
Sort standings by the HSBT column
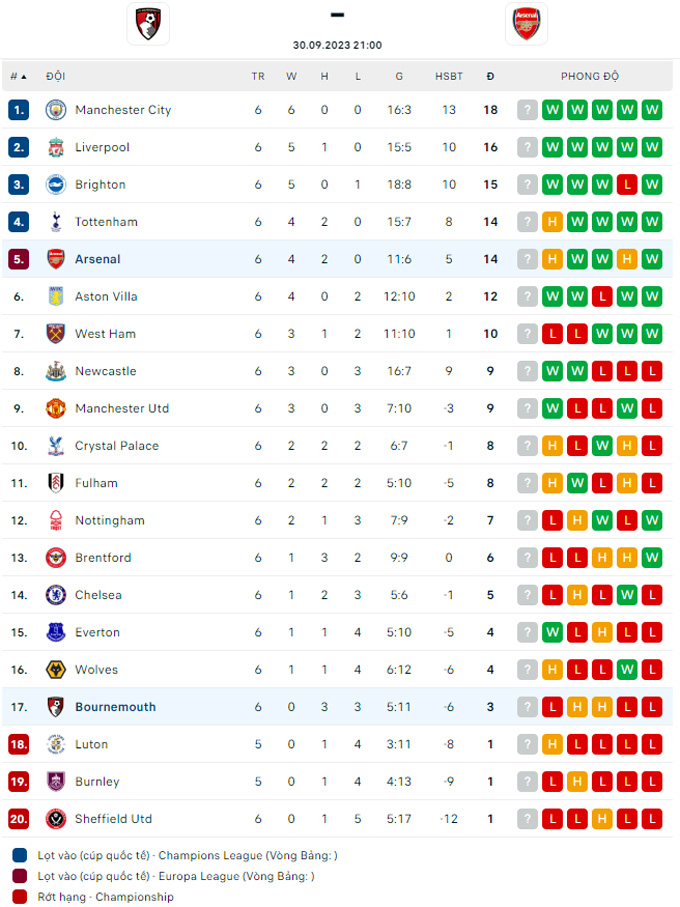tap(449, 76)
